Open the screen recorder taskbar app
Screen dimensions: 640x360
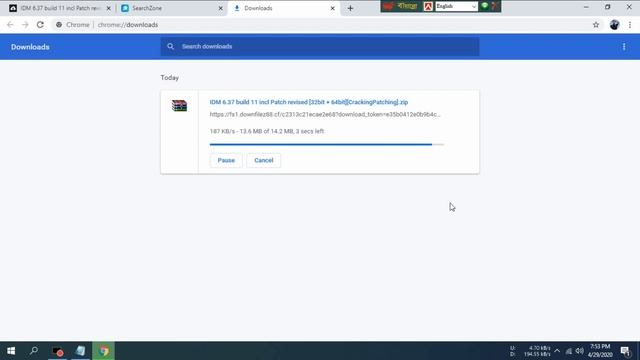(x=57, y=351)
